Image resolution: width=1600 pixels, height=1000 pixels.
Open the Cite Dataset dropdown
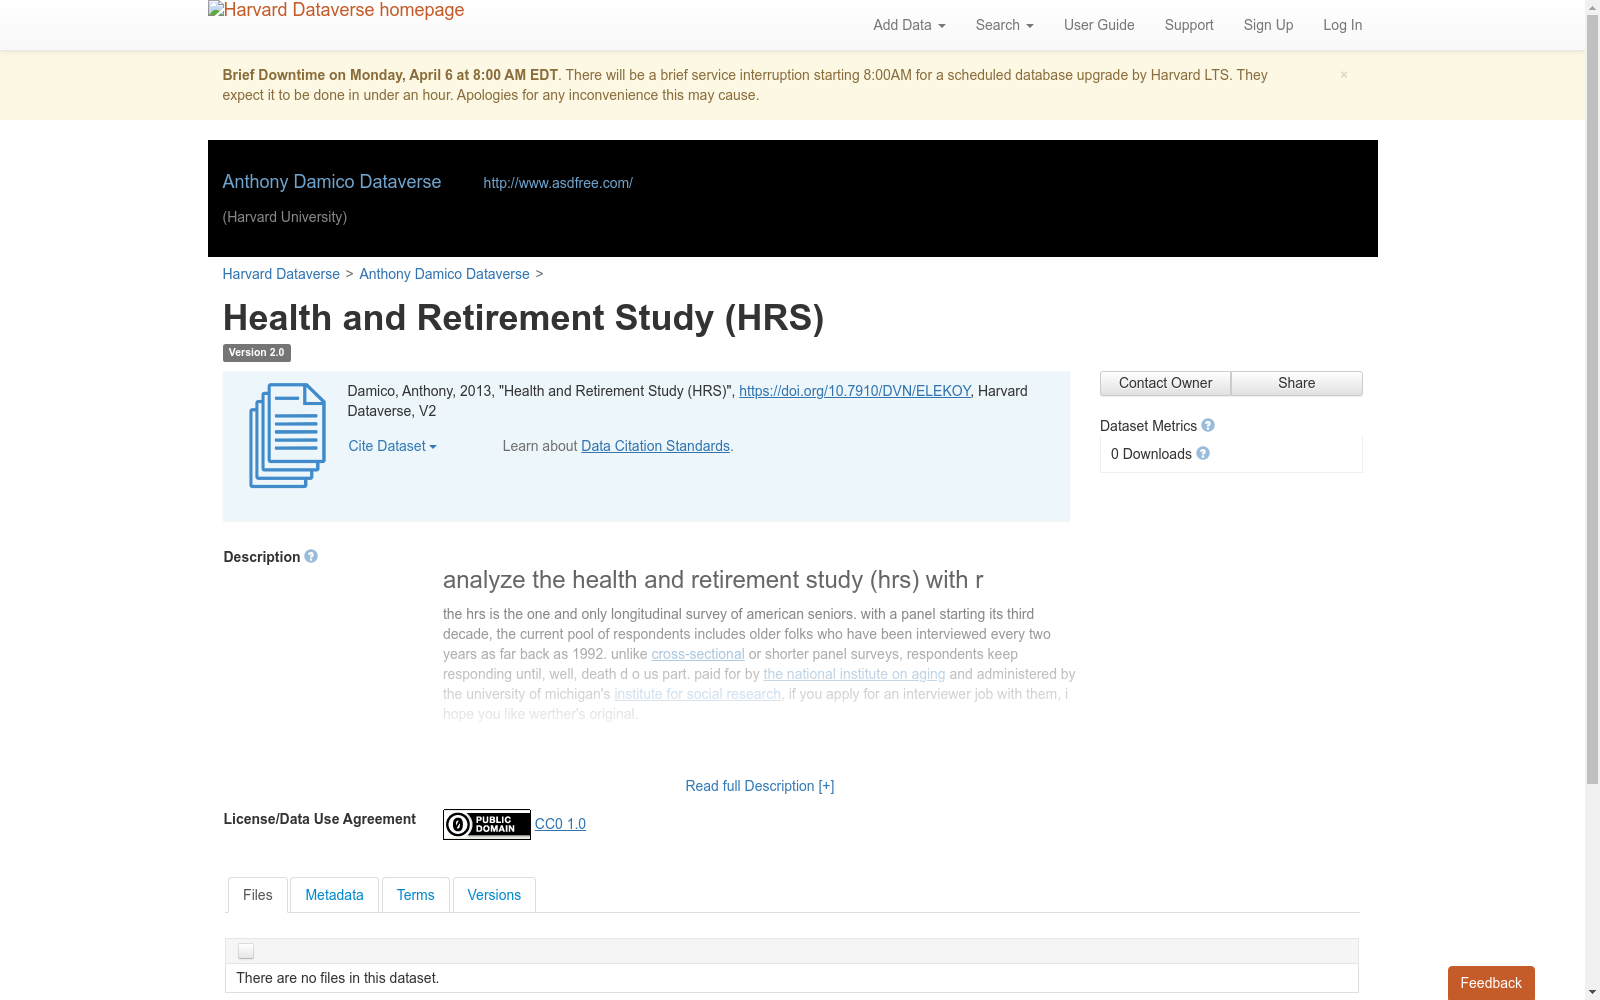392,446
